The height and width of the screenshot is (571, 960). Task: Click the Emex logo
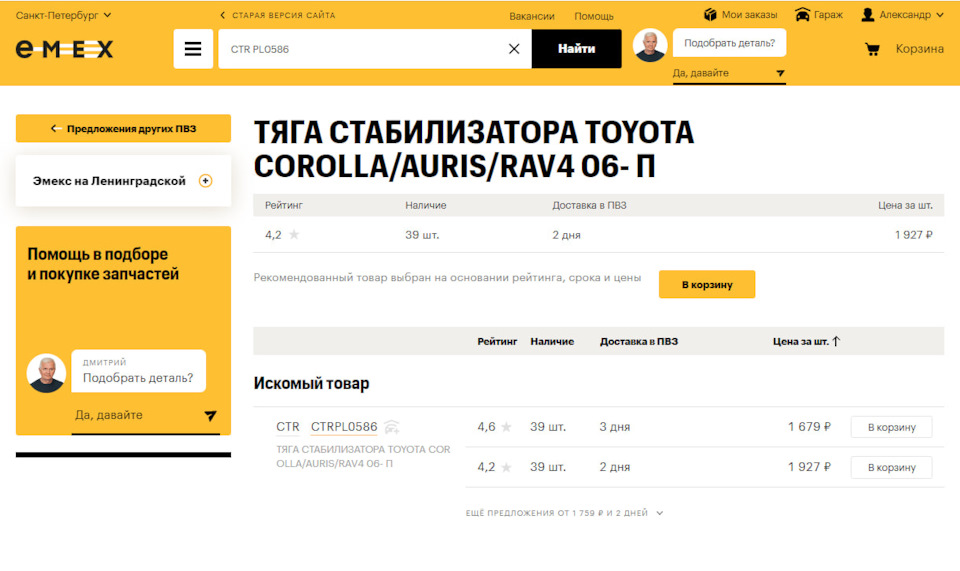(x=64, y=49)
